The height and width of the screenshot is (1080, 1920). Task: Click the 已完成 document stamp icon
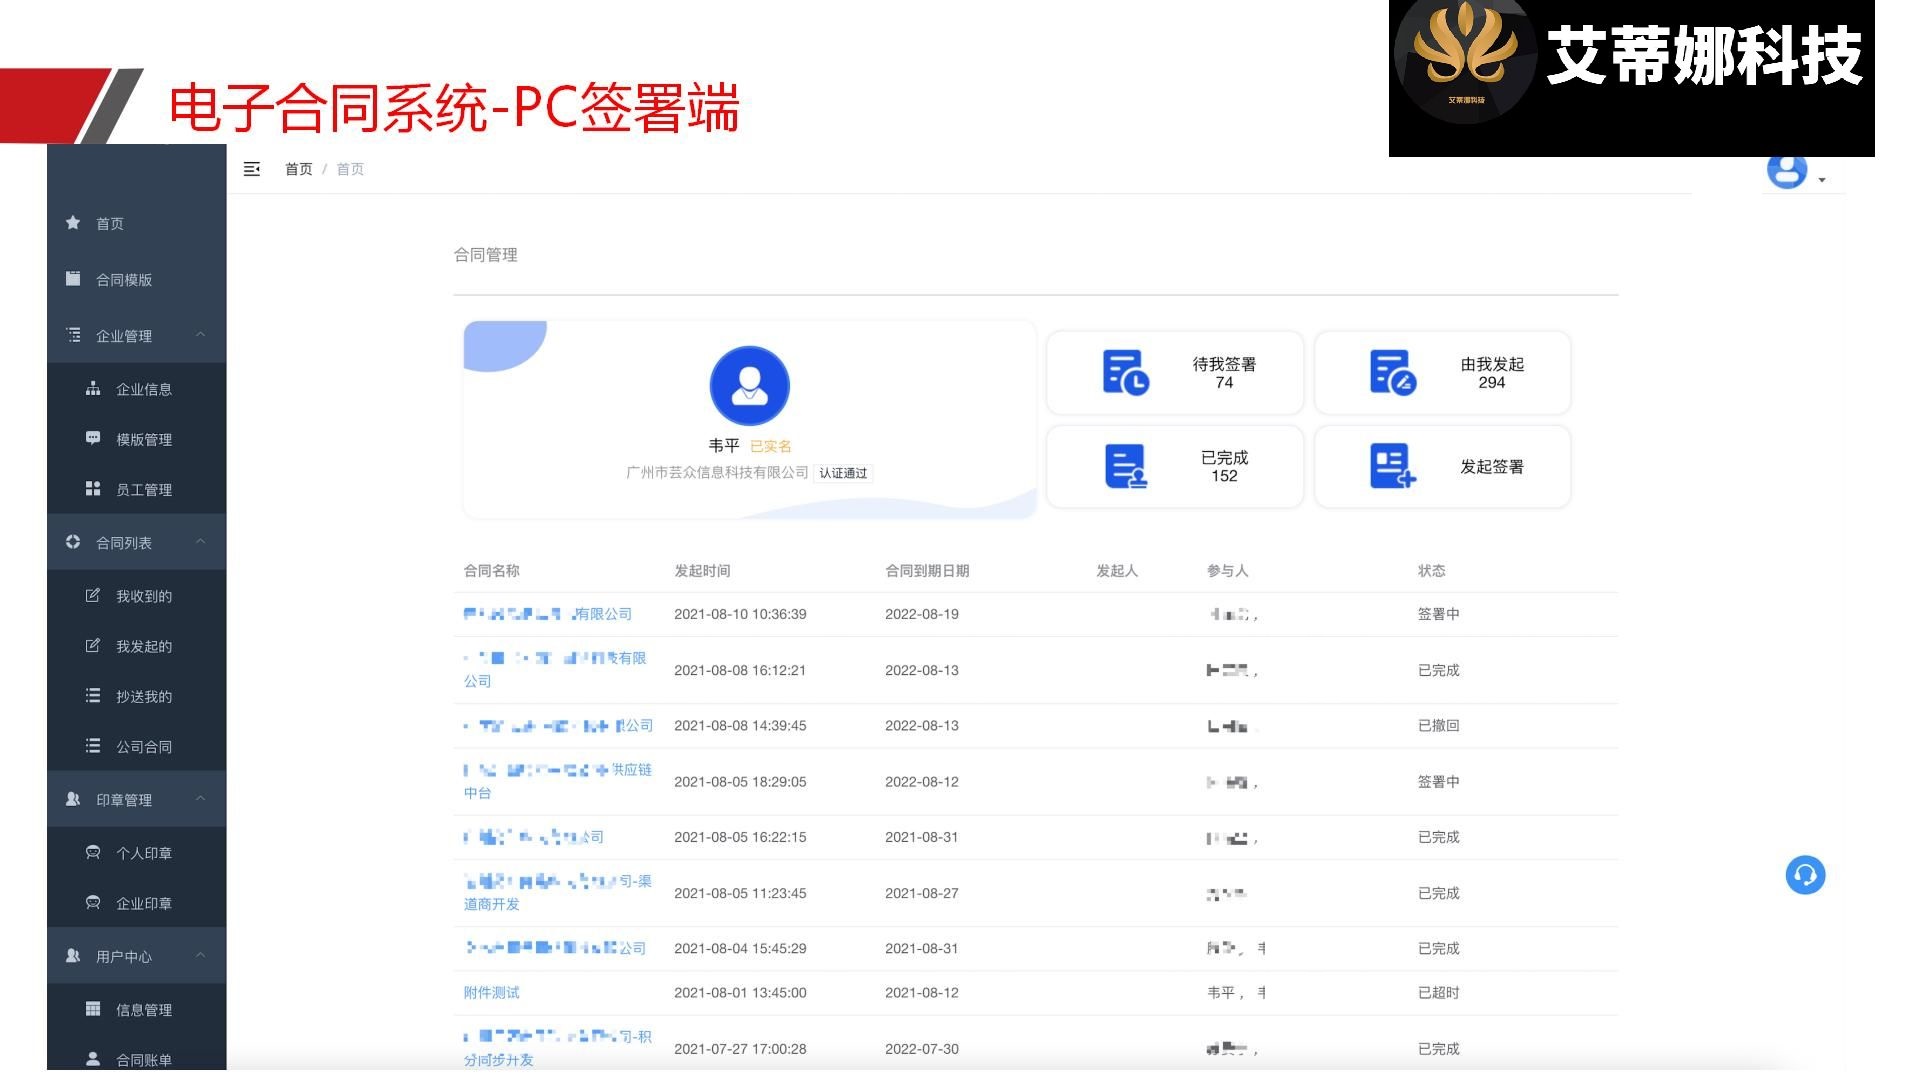tap(1125, 466)
